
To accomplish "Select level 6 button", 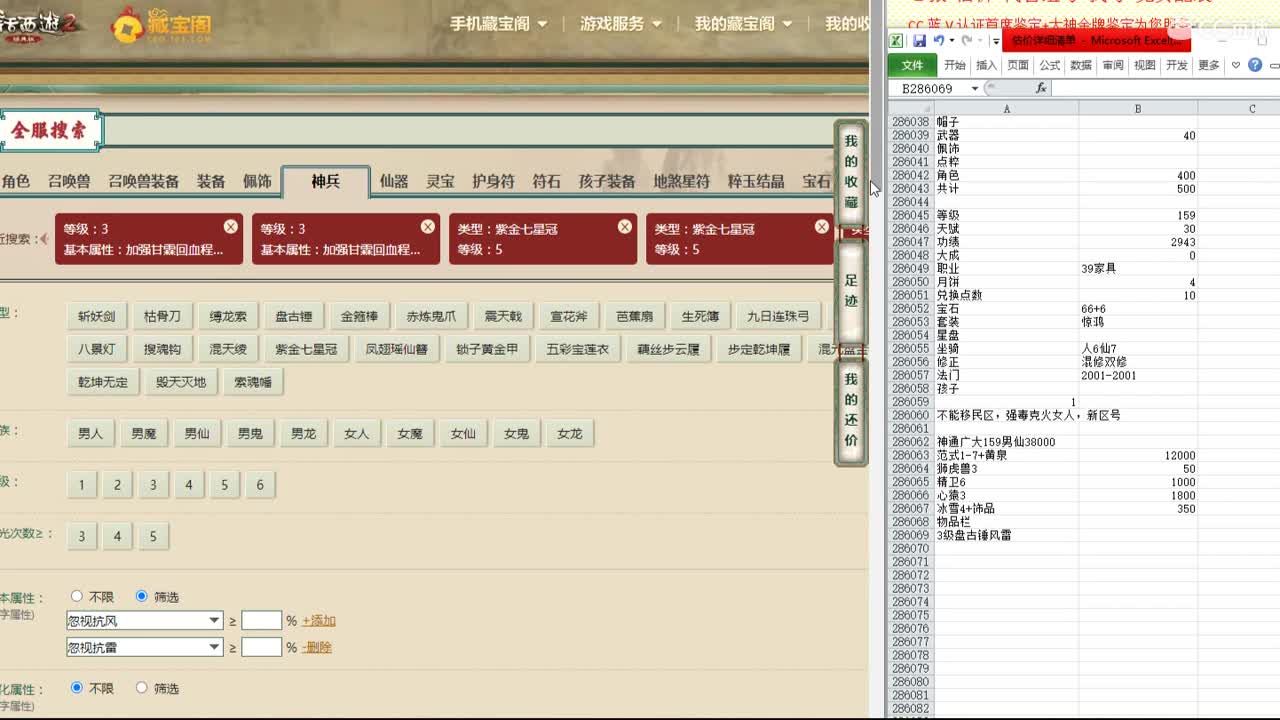I will click(x=260, y=485).
